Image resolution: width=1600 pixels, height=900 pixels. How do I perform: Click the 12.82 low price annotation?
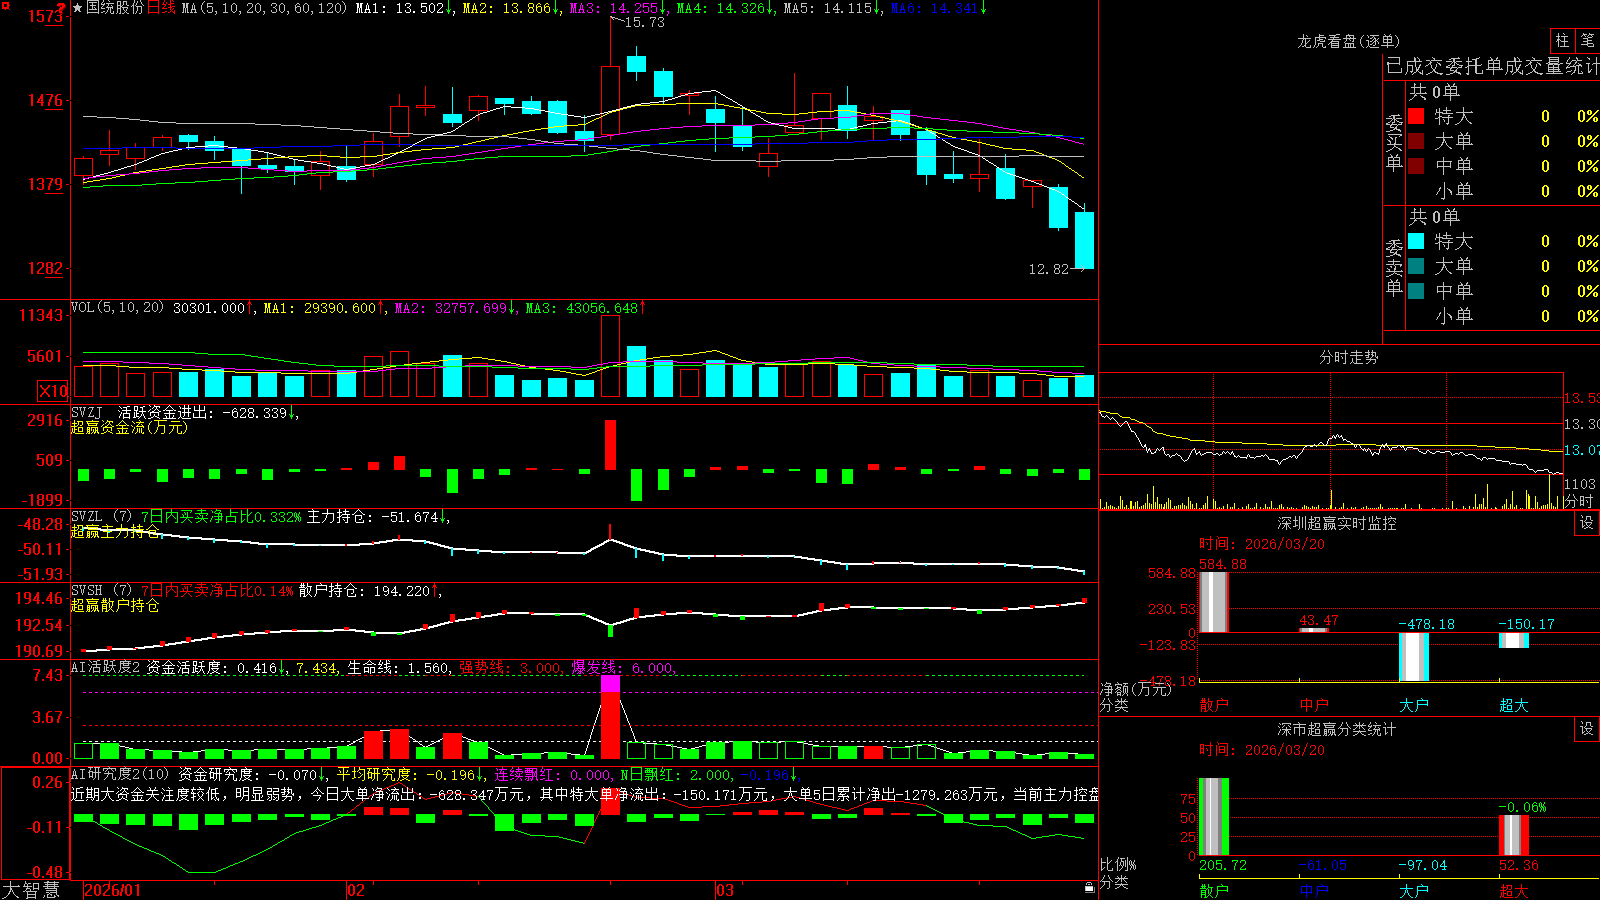(x=1048, y=269)
